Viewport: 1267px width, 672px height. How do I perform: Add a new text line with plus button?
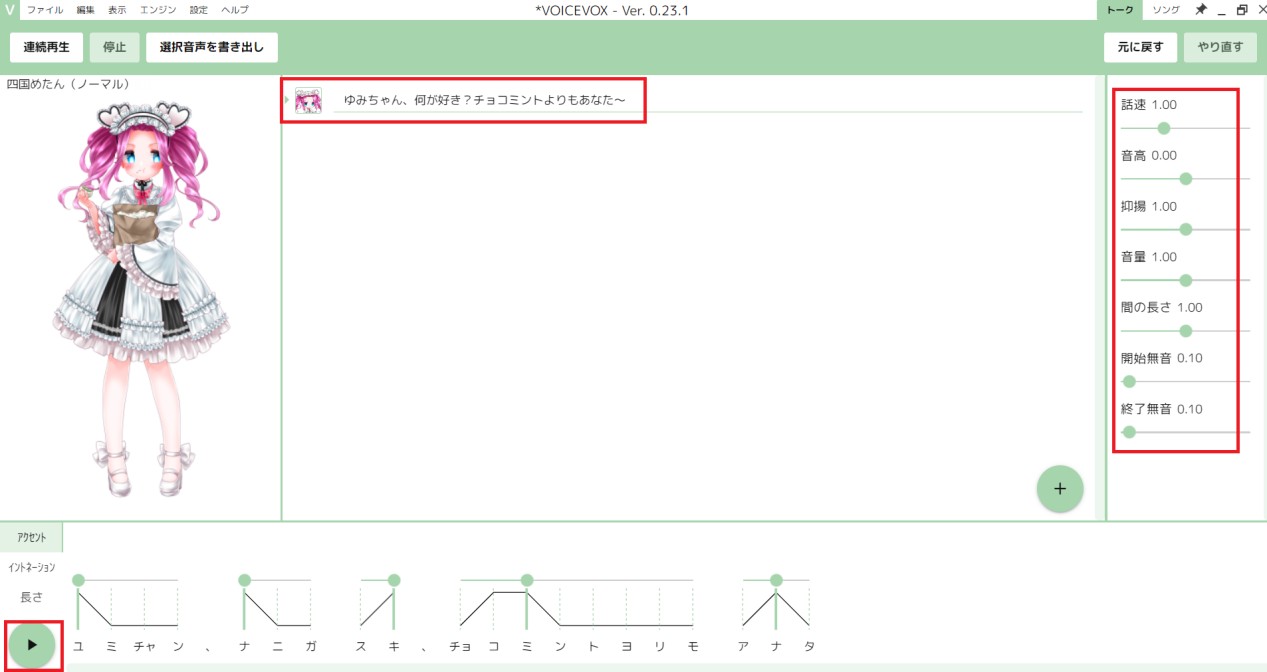click(x=1060, y=489)
